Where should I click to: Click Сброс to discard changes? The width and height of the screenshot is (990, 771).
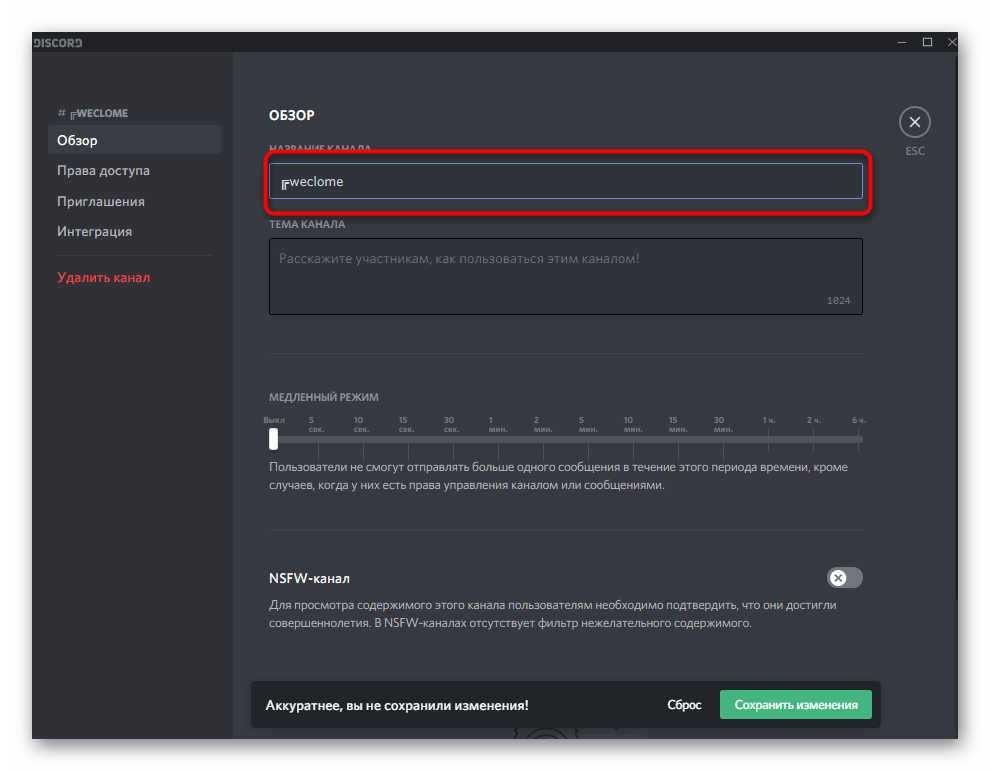(684, 705)
